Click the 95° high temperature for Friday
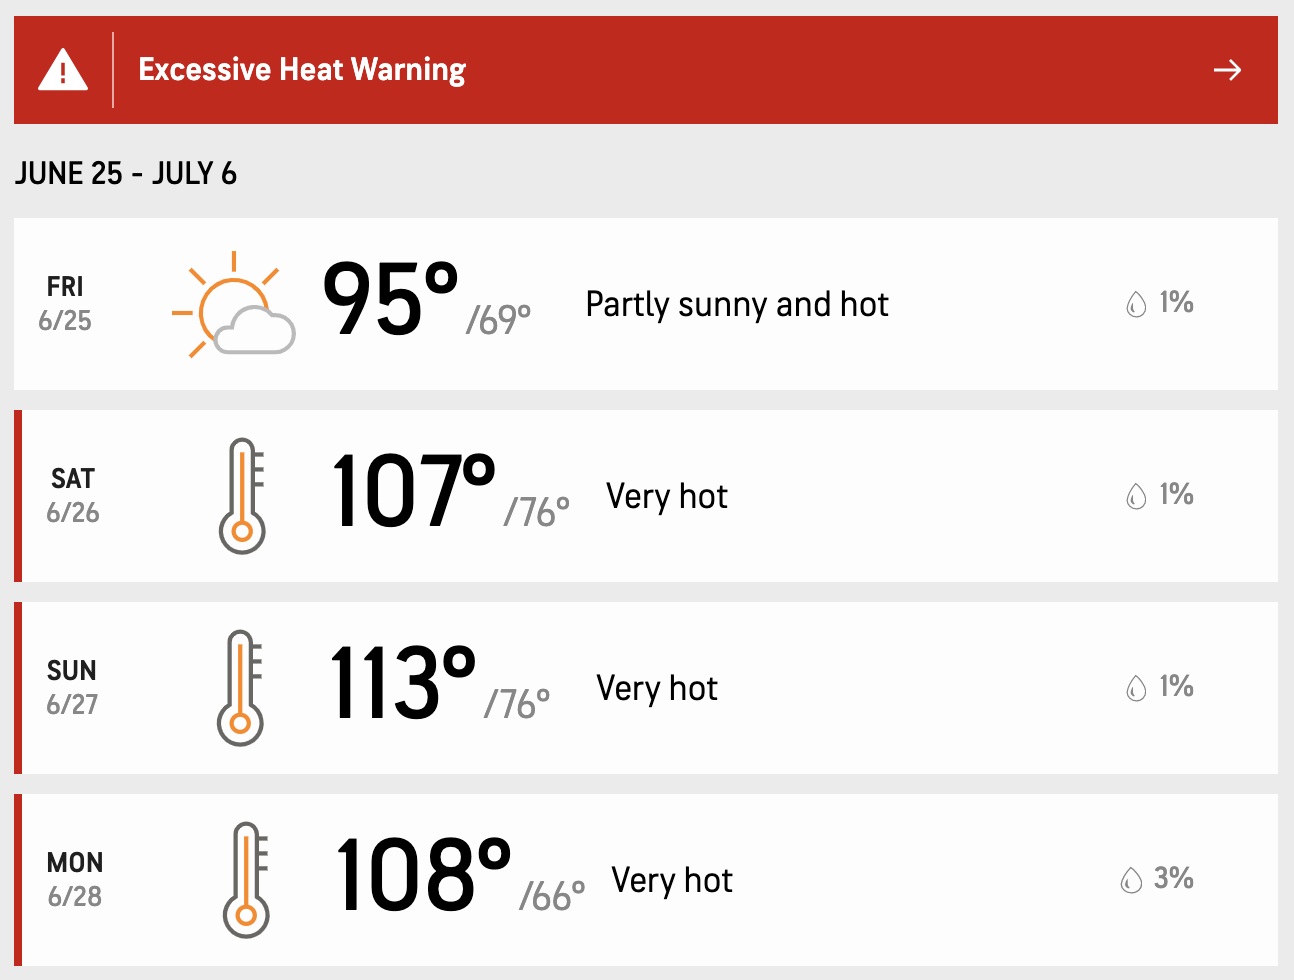Viewport: 1294px width, 980px height. (390, 300)
